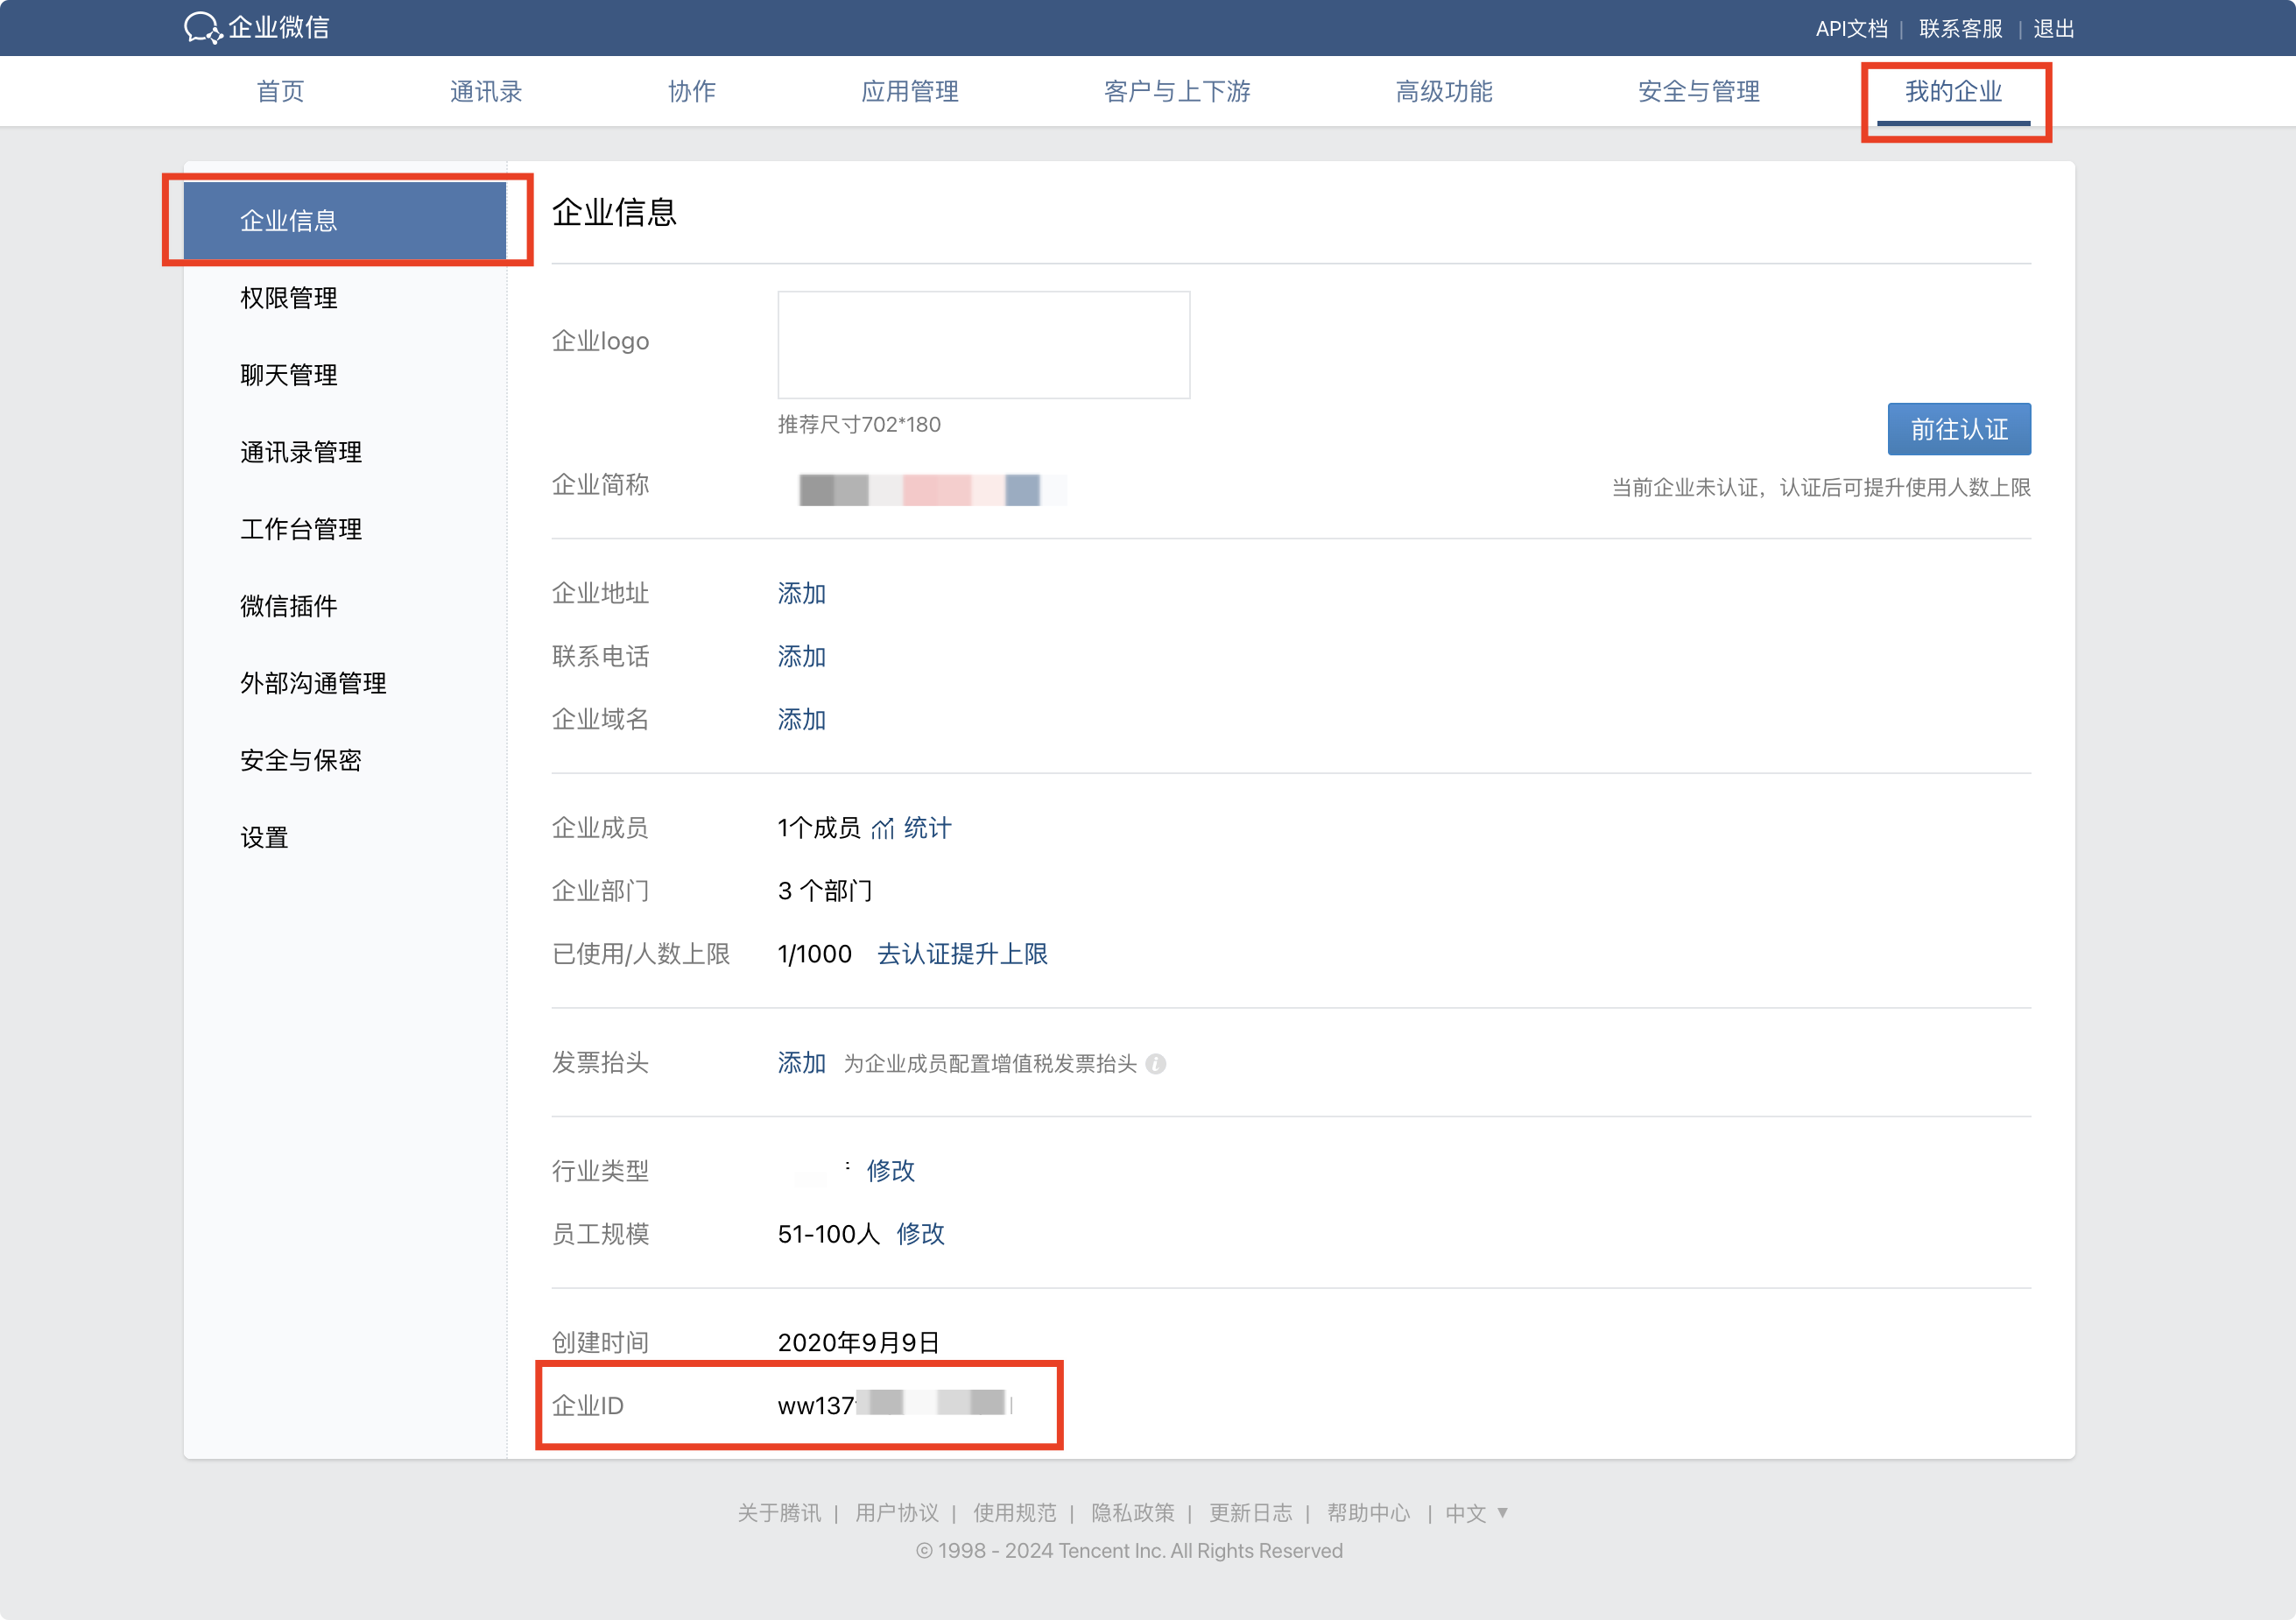The height and width of the screenshot is (1620, 2296).
Task: Open 微信插件 sidebar entry
Action: 289,606
